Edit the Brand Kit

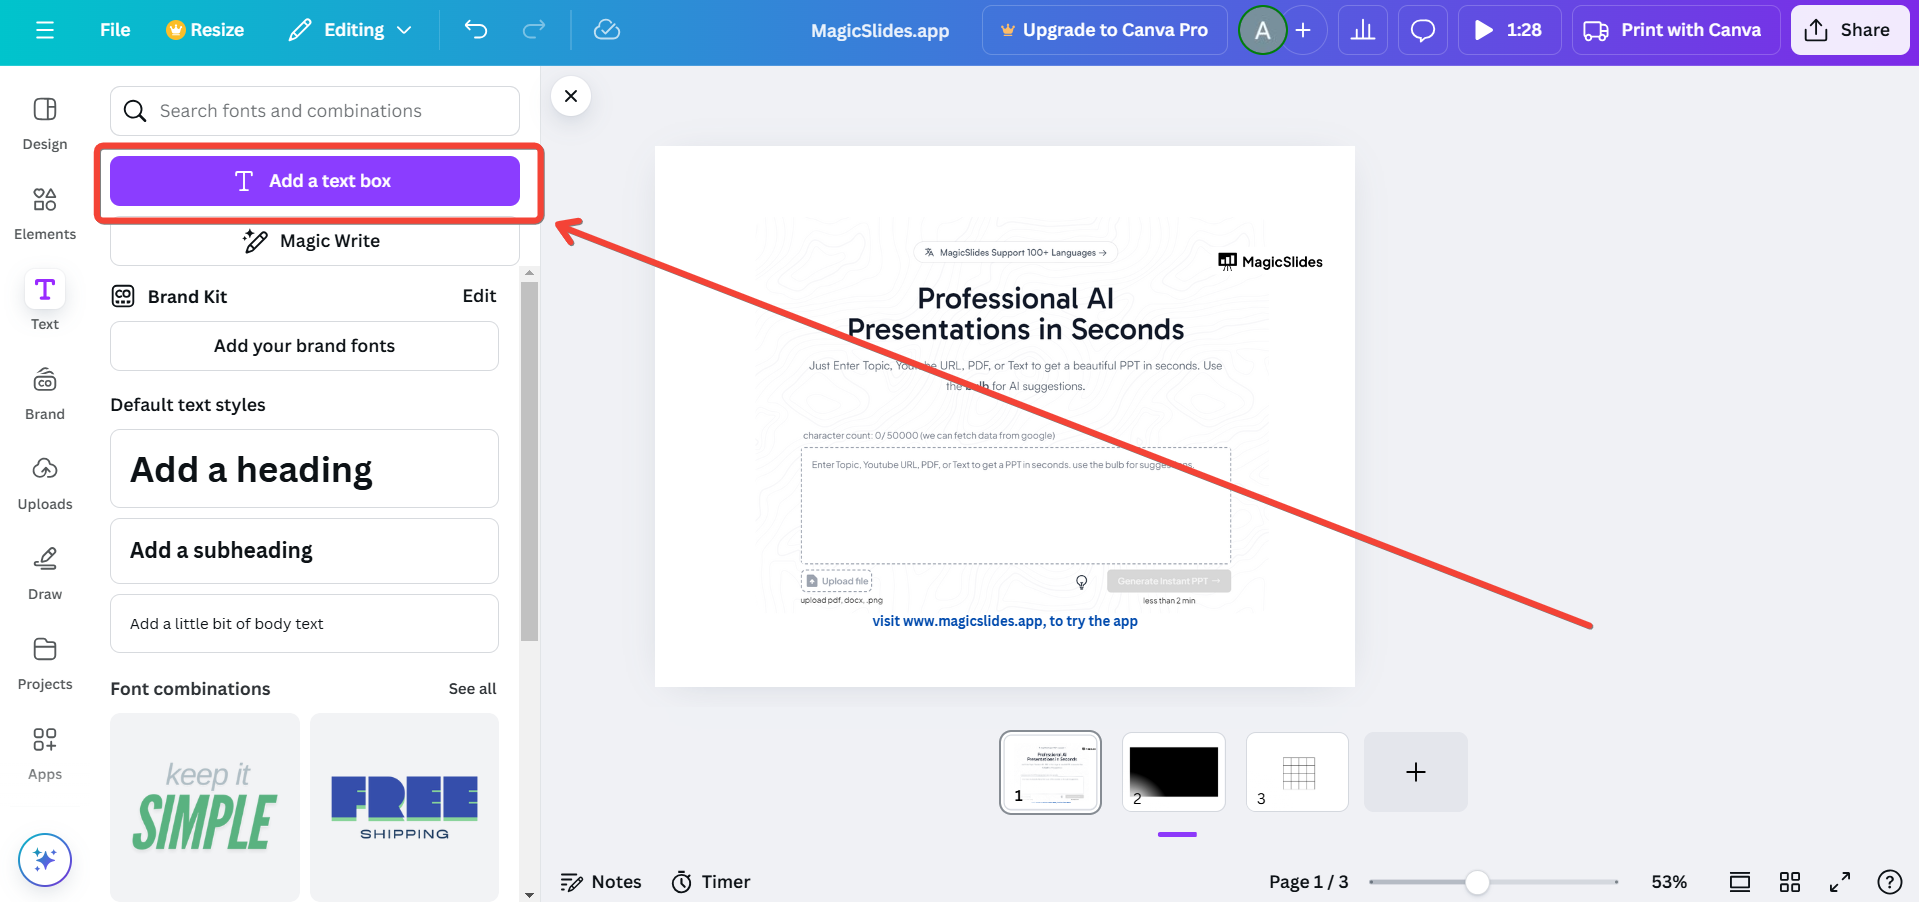pos(479,296)
